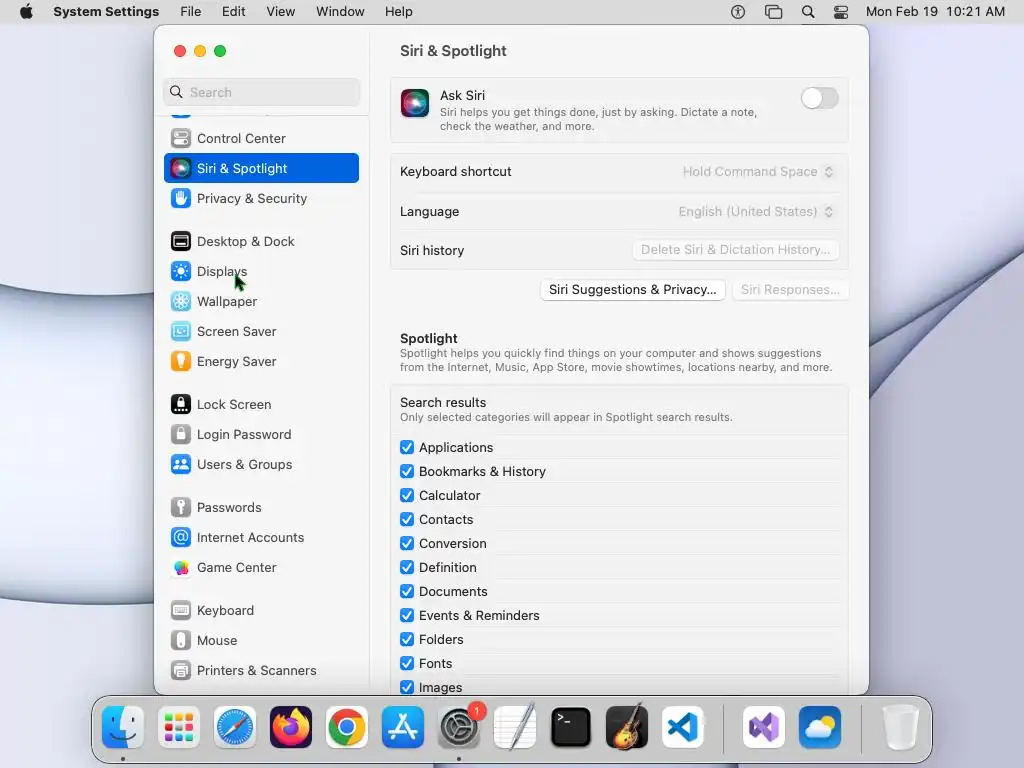
Task: Open the Window menu
Action: click(x=340, y=12)
